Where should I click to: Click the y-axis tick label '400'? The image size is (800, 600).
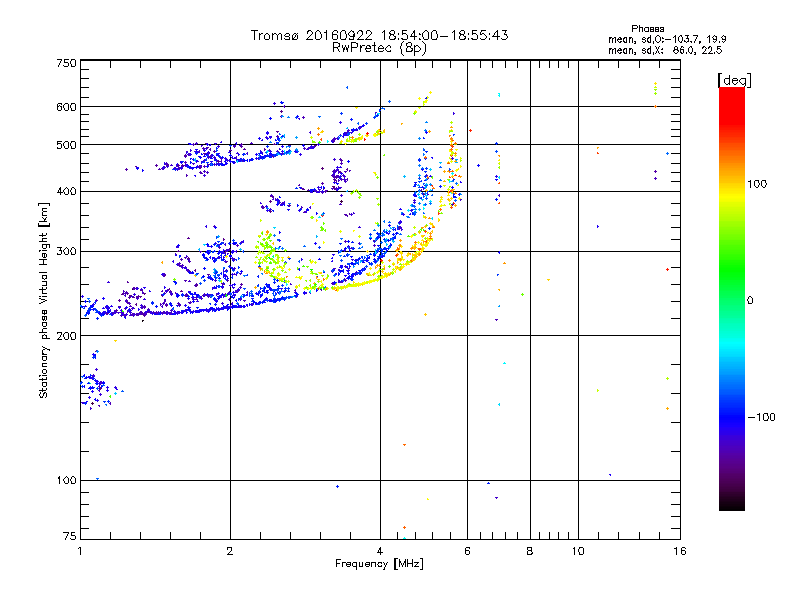(x=67, y=191)
